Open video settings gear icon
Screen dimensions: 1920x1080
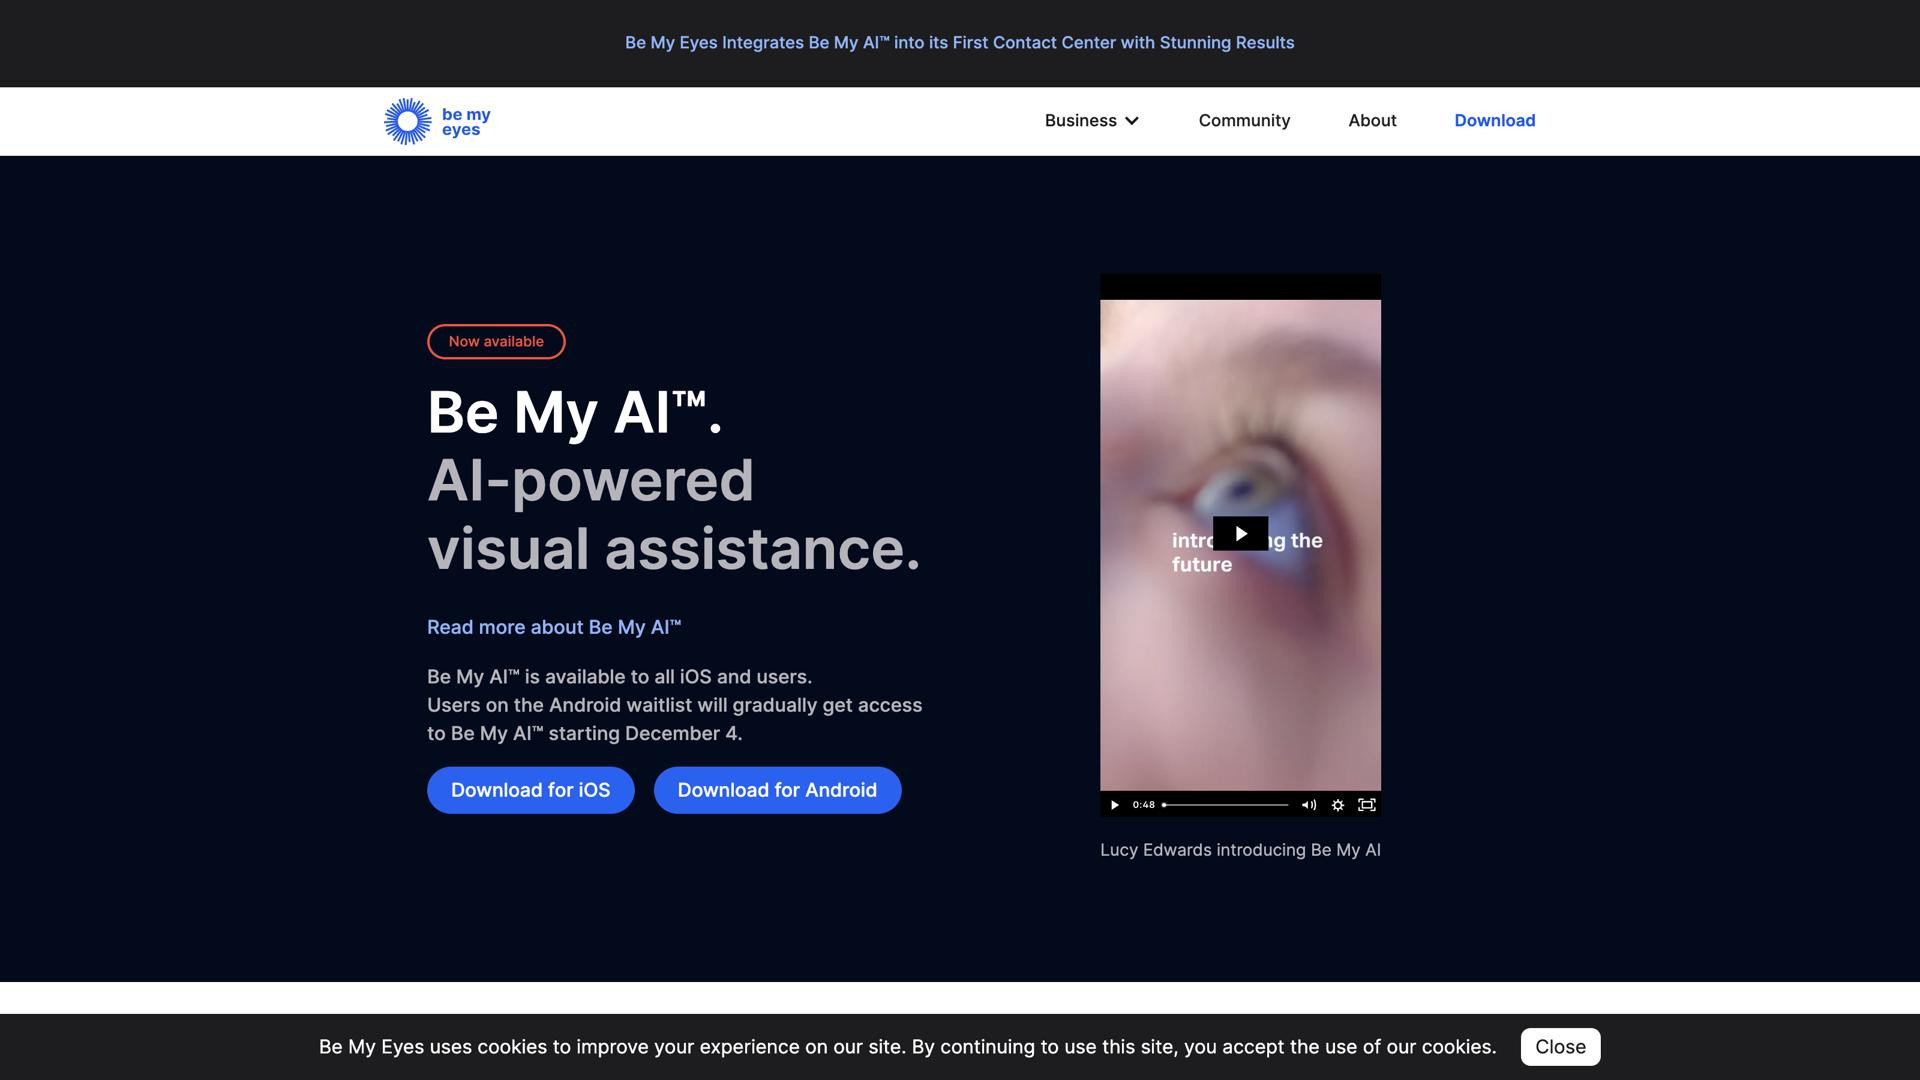point(1338,805)
